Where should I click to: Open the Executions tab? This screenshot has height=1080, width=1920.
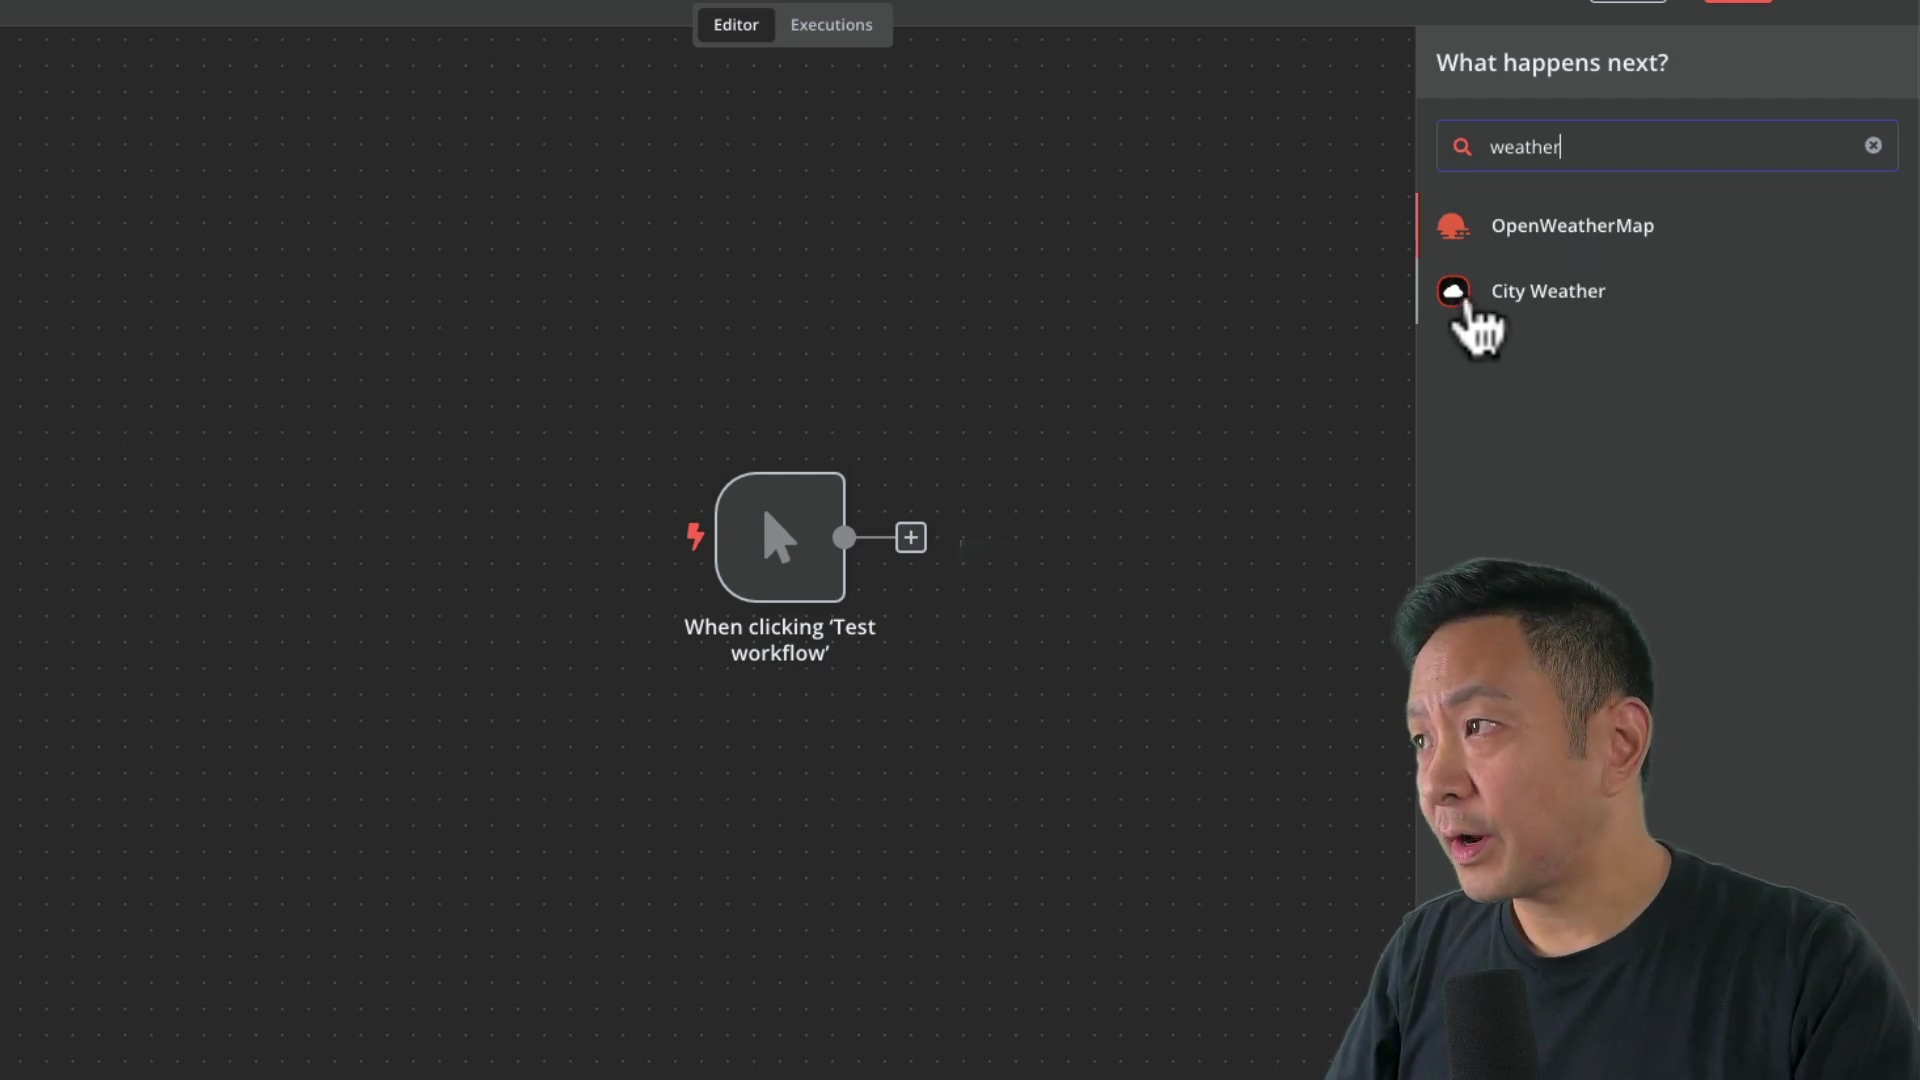pos(831,25)
